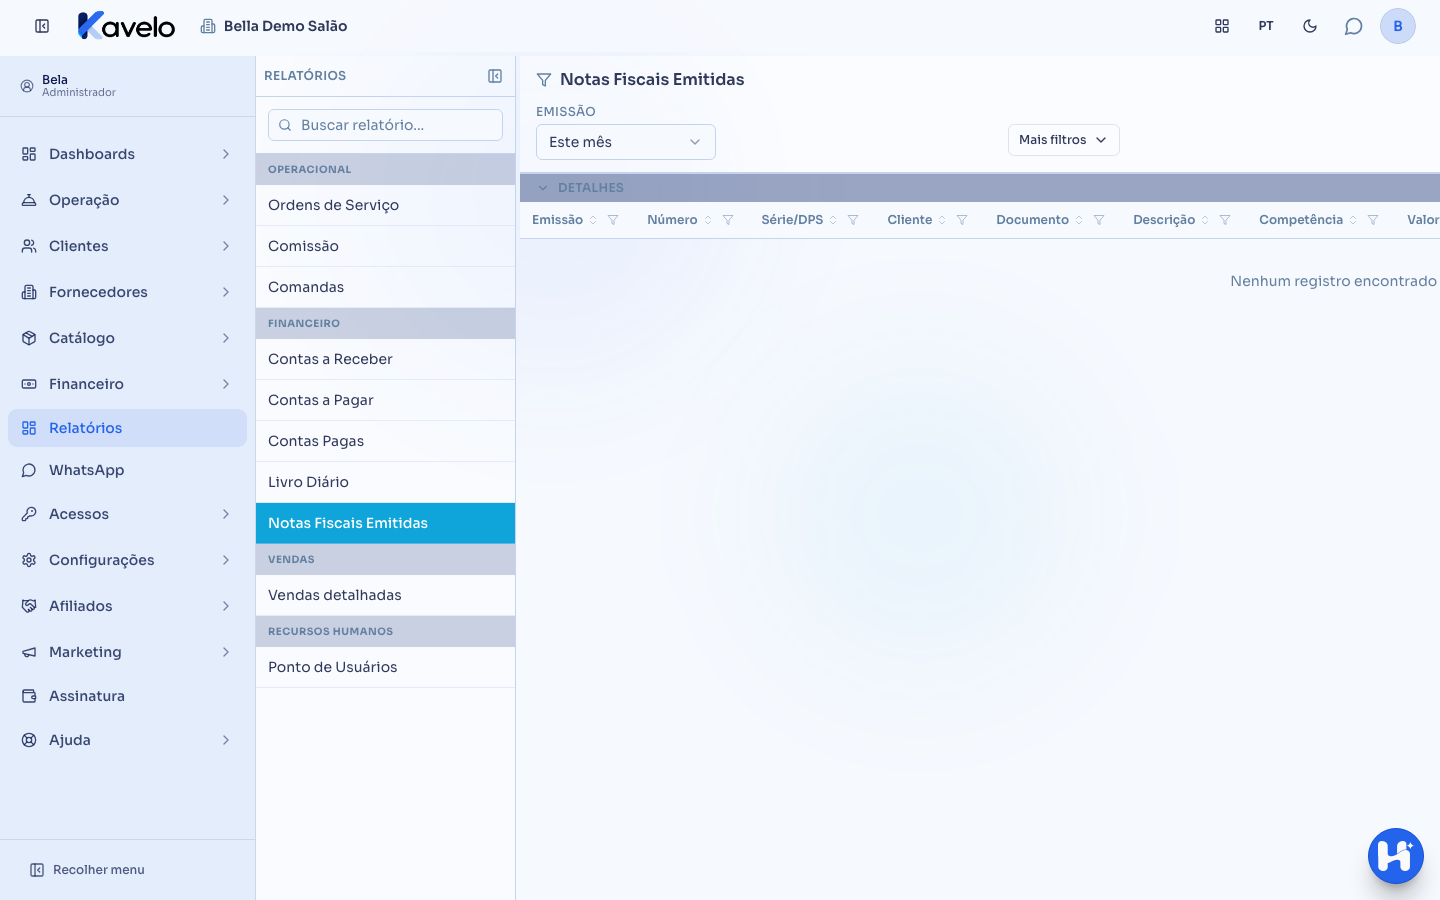Click the Kavelo logo
This screenshot has height=900, width=1440.
click(126, 26)
